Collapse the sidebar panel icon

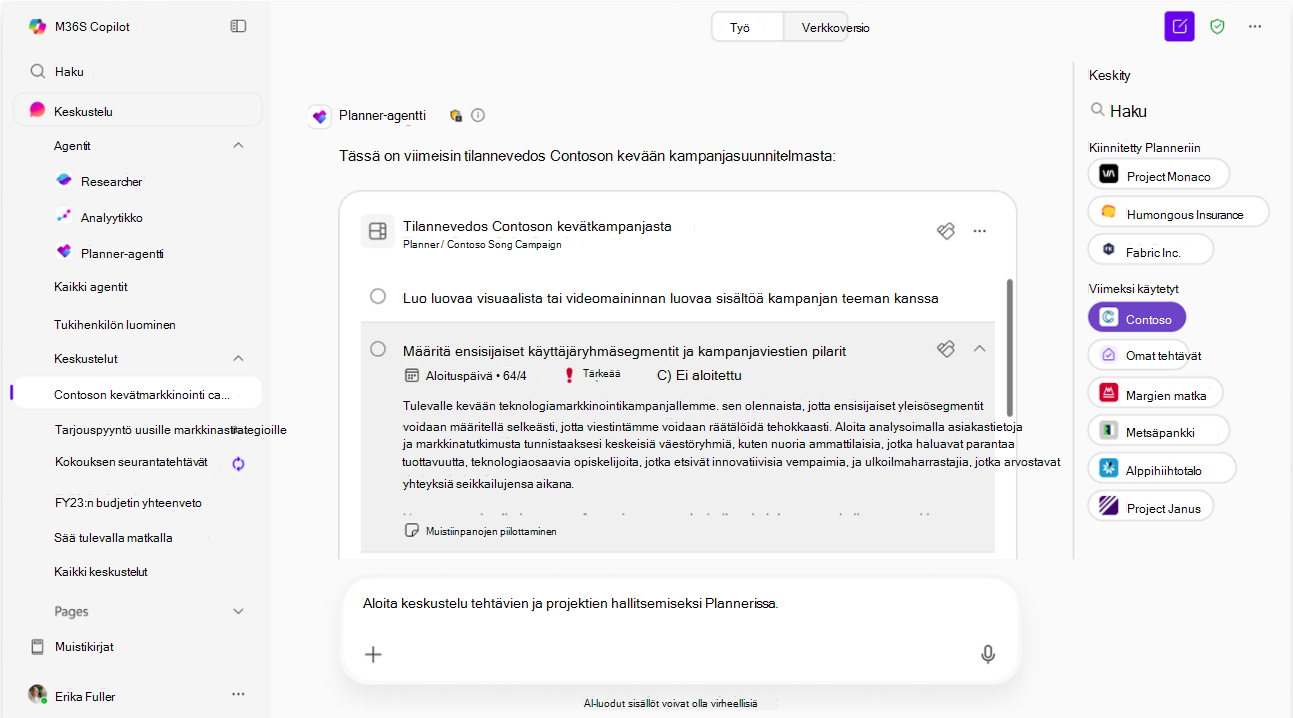click(238, 26)
